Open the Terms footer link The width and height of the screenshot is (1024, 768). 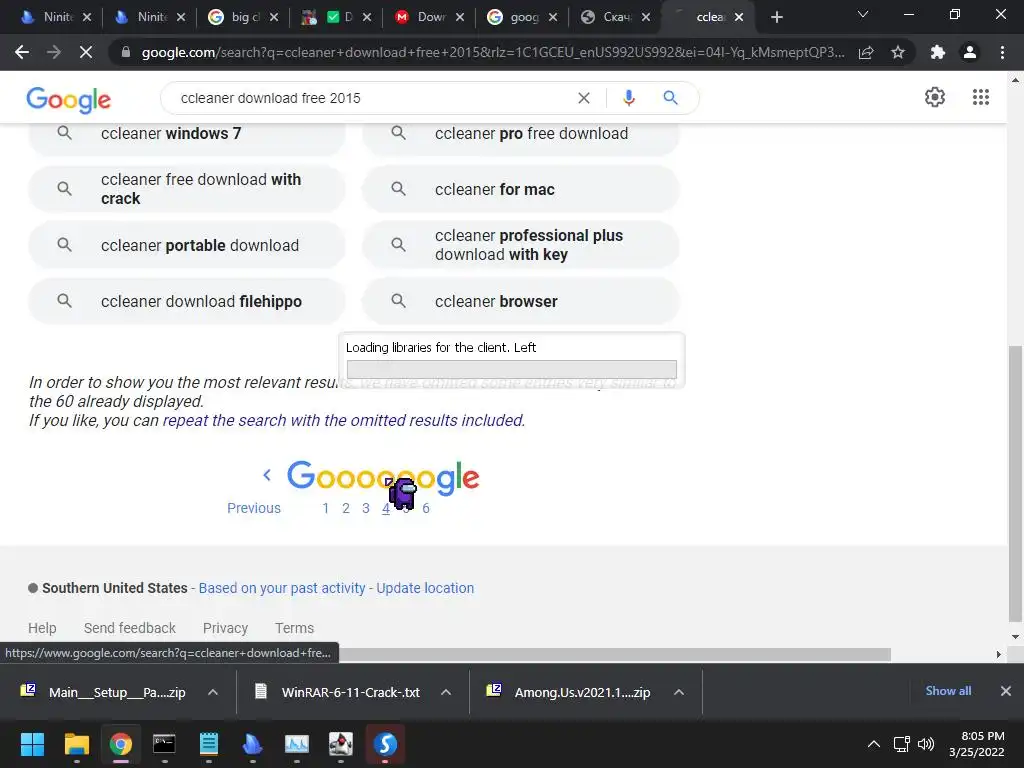pos(295,628)
